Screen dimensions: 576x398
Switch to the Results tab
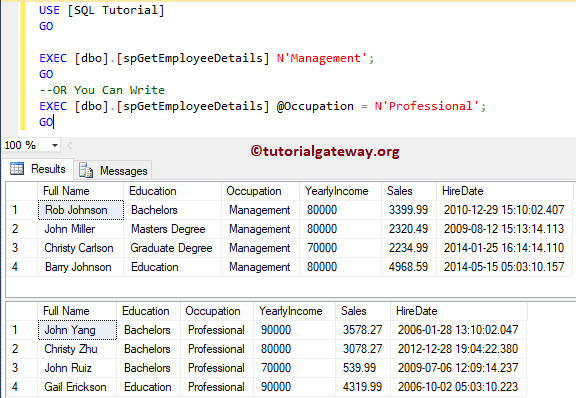(x=38, y=169)
